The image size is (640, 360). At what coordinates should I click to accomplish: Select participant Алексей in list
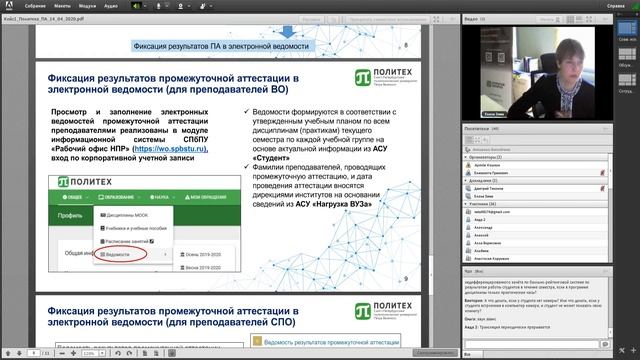click(x=536, y=235)
